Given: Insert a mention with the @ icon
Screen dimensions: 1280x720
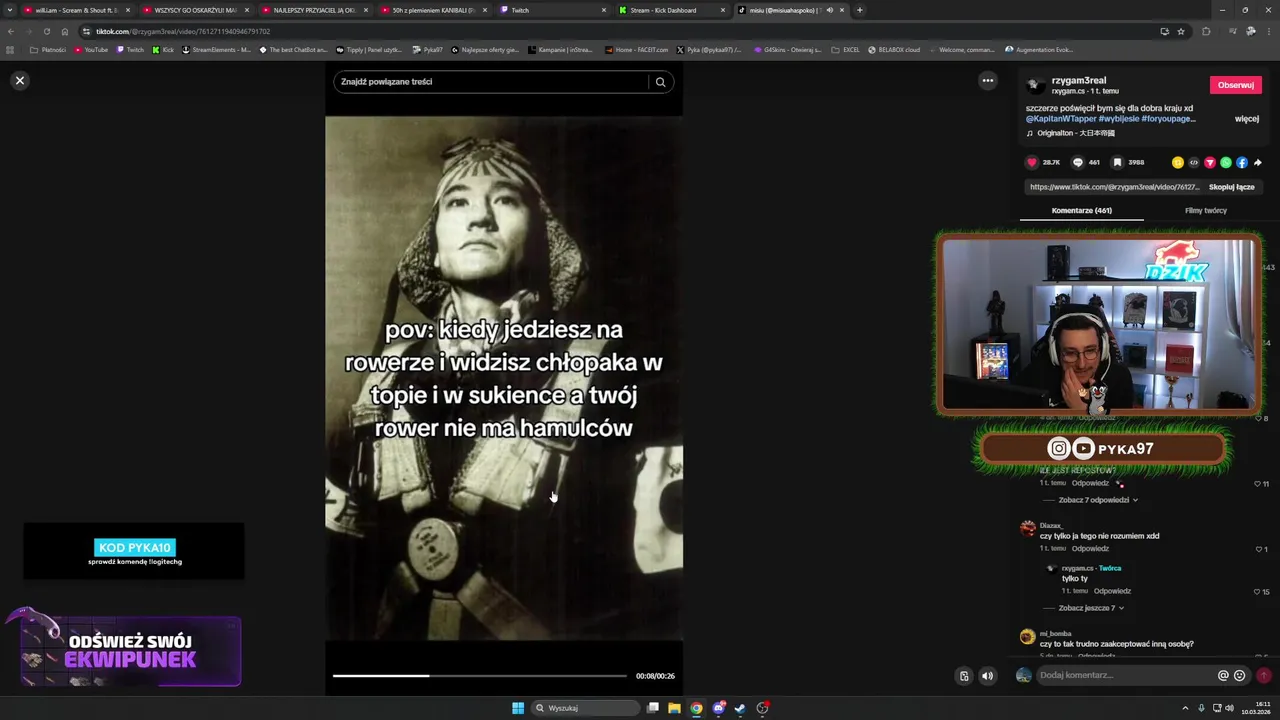Looking at the screenshot, I should click(1223, 675).
